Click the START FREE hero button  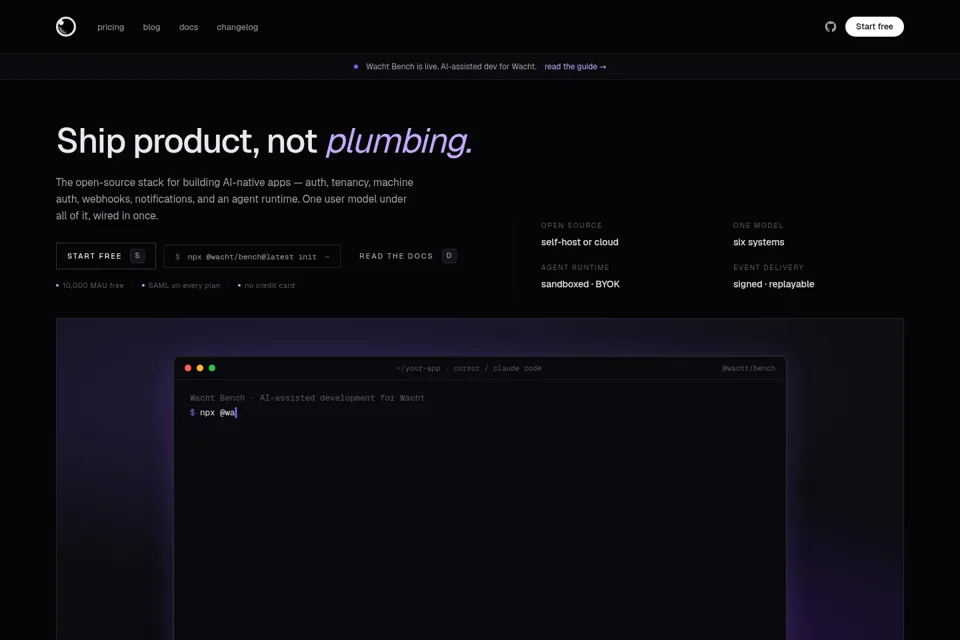point(106,256)
